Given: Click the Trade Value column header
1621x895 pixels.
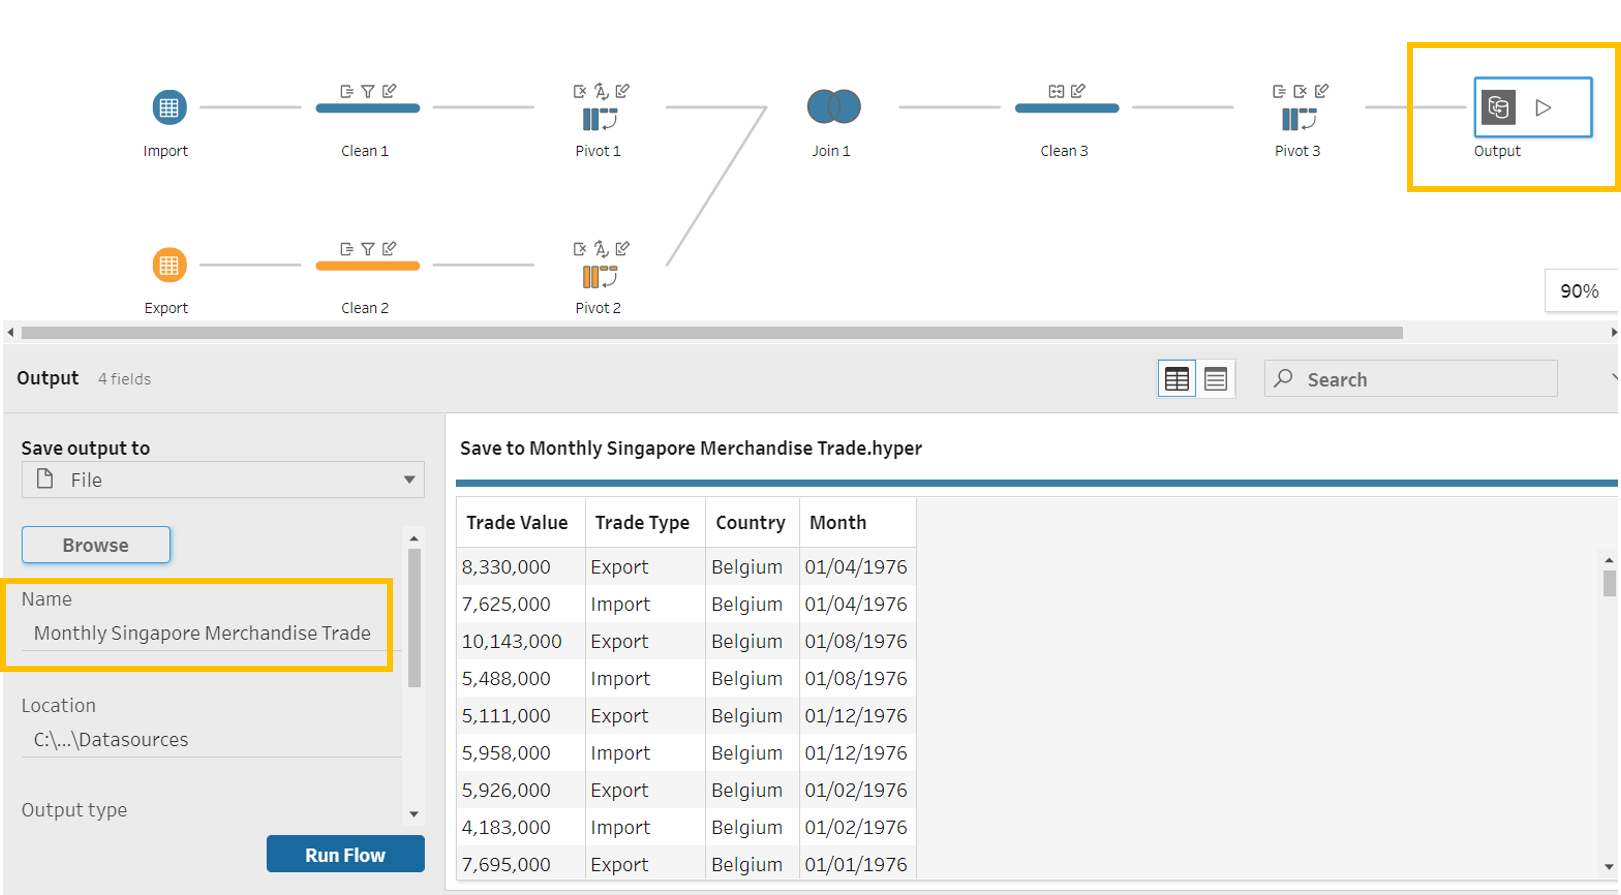Looking at the screenshot, I should click(x=517, y=523).
